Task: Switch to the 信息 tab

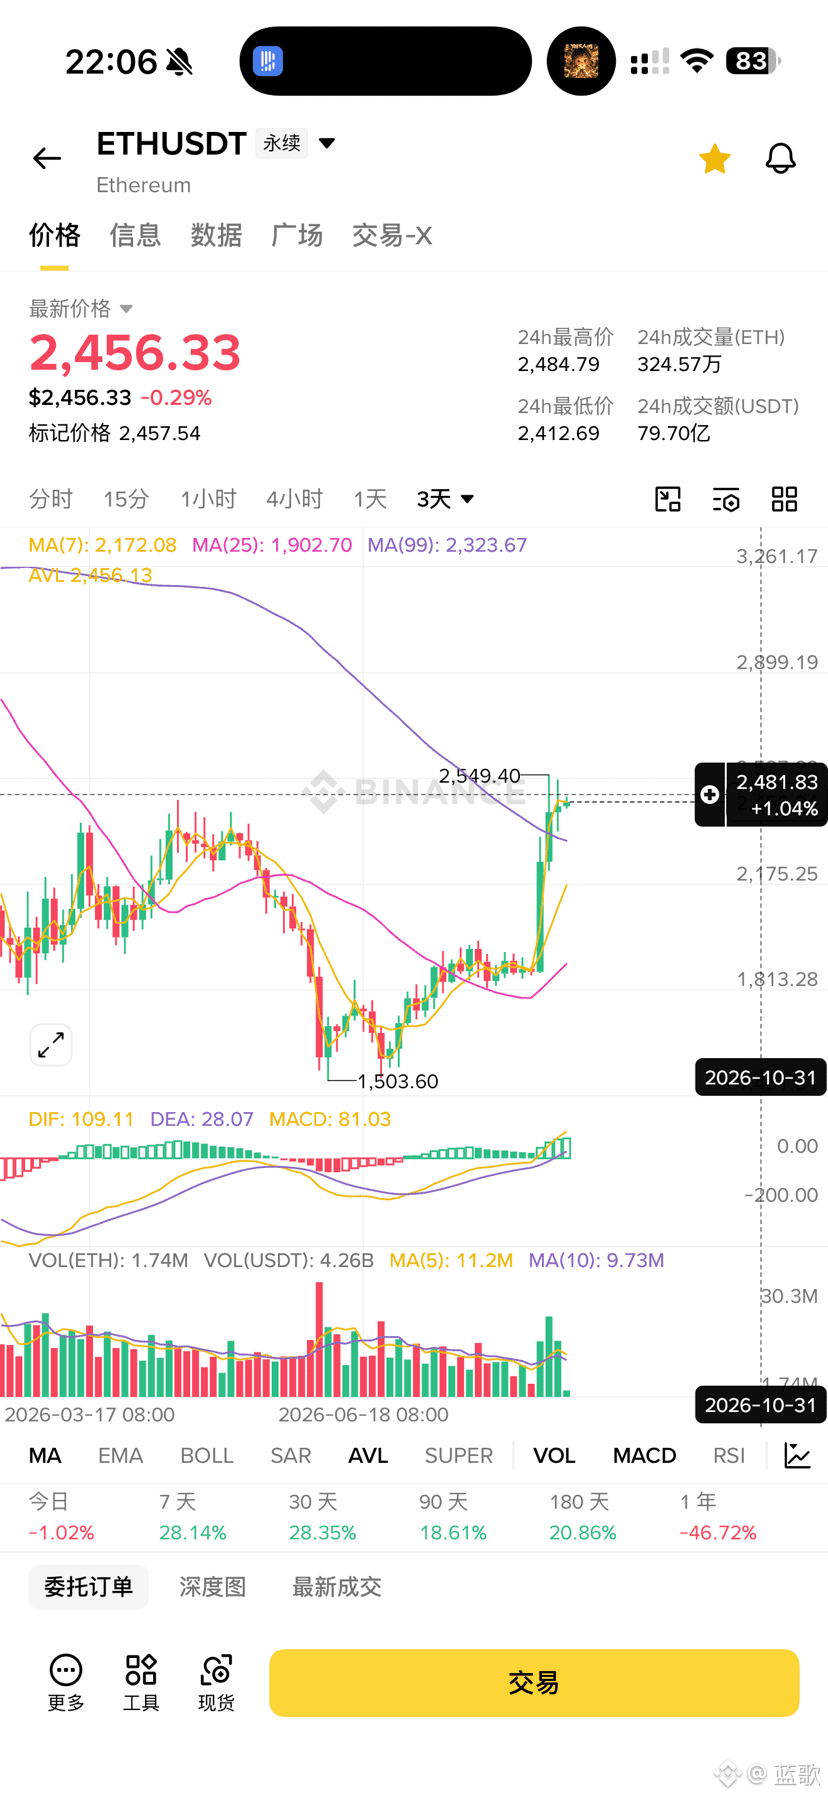Action: pos(135,235)
